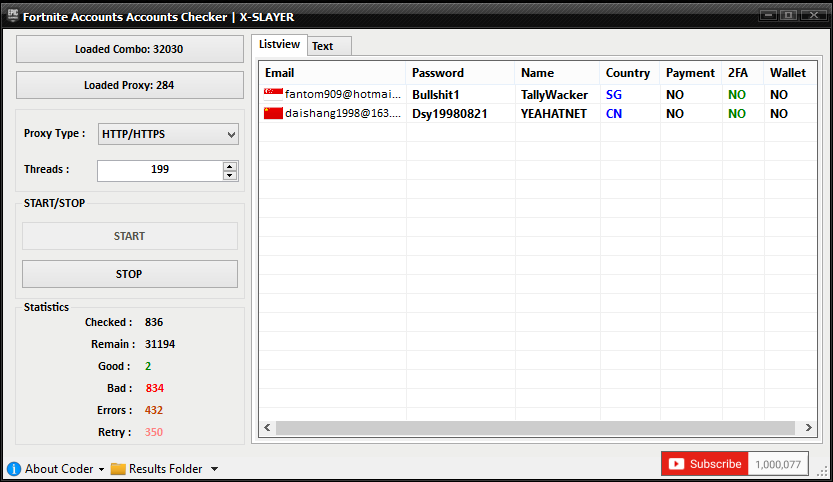Click the yellow Results Folder icon
The height and width of the screenshot is (482, 833).
118,469
